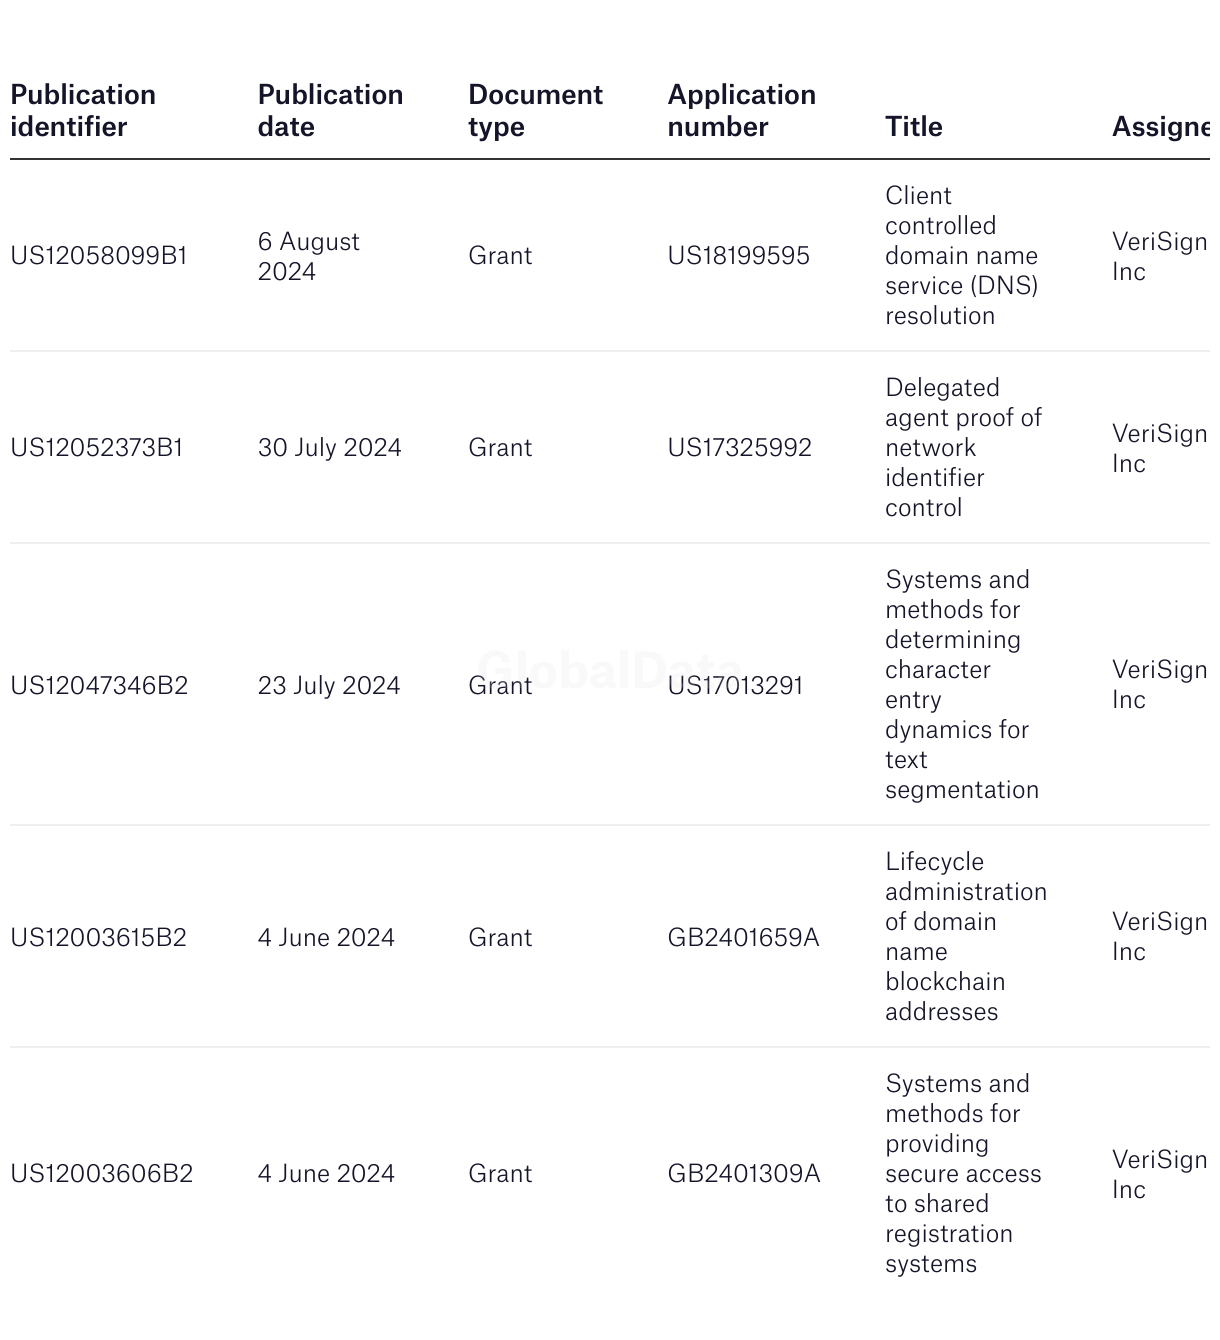Select the Client controlled DNS resolution title
Image resolution: width=1220 pixels, height=1340 pixels.
[962, 256]
